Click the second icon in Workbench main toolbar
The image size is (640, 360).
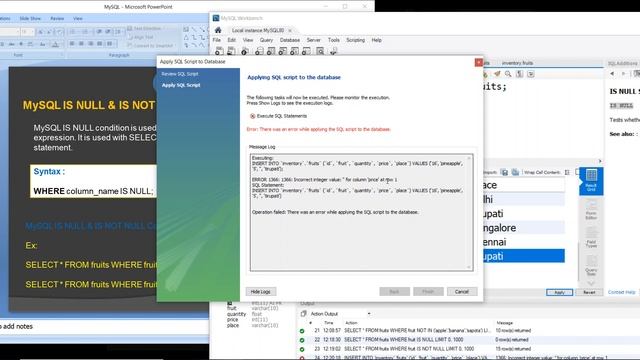tap(231, 51)
